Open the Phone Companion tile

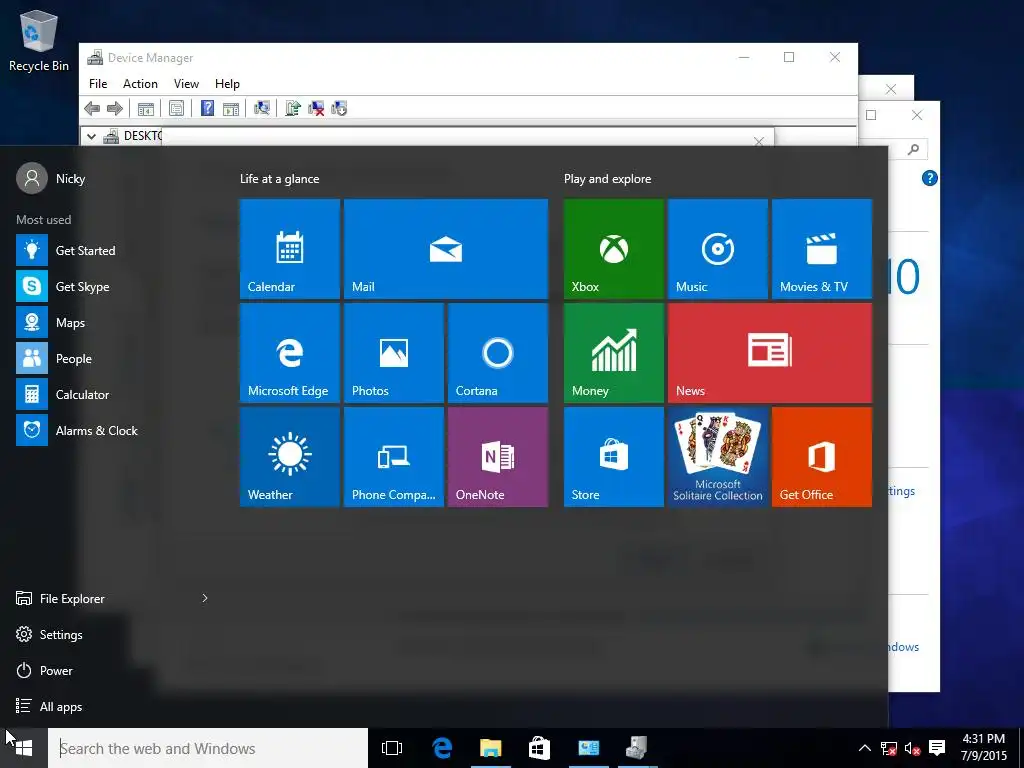[x=394, y=456]
